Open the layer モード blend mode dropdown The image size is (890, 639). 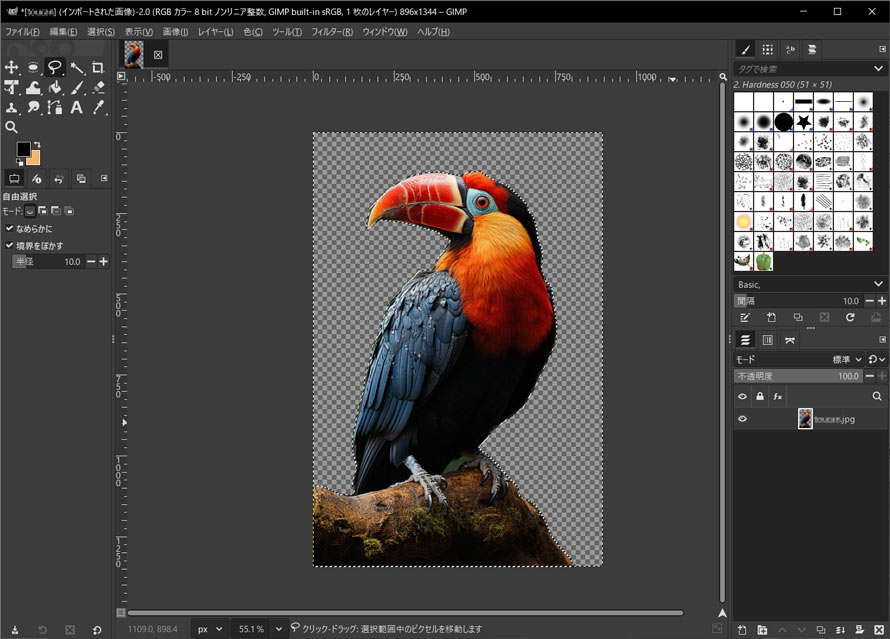point(845,359)
